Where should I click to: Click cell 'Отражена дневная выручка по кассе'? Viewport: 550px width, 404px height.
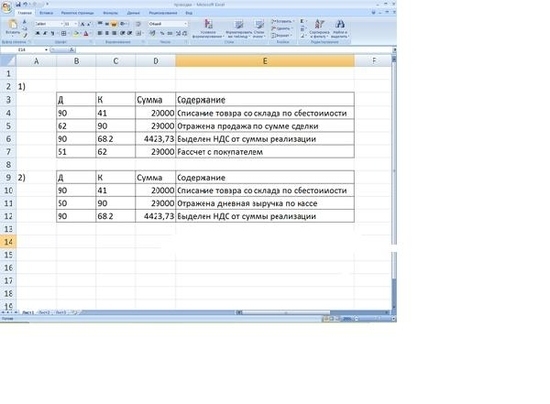tap(265, 203)
